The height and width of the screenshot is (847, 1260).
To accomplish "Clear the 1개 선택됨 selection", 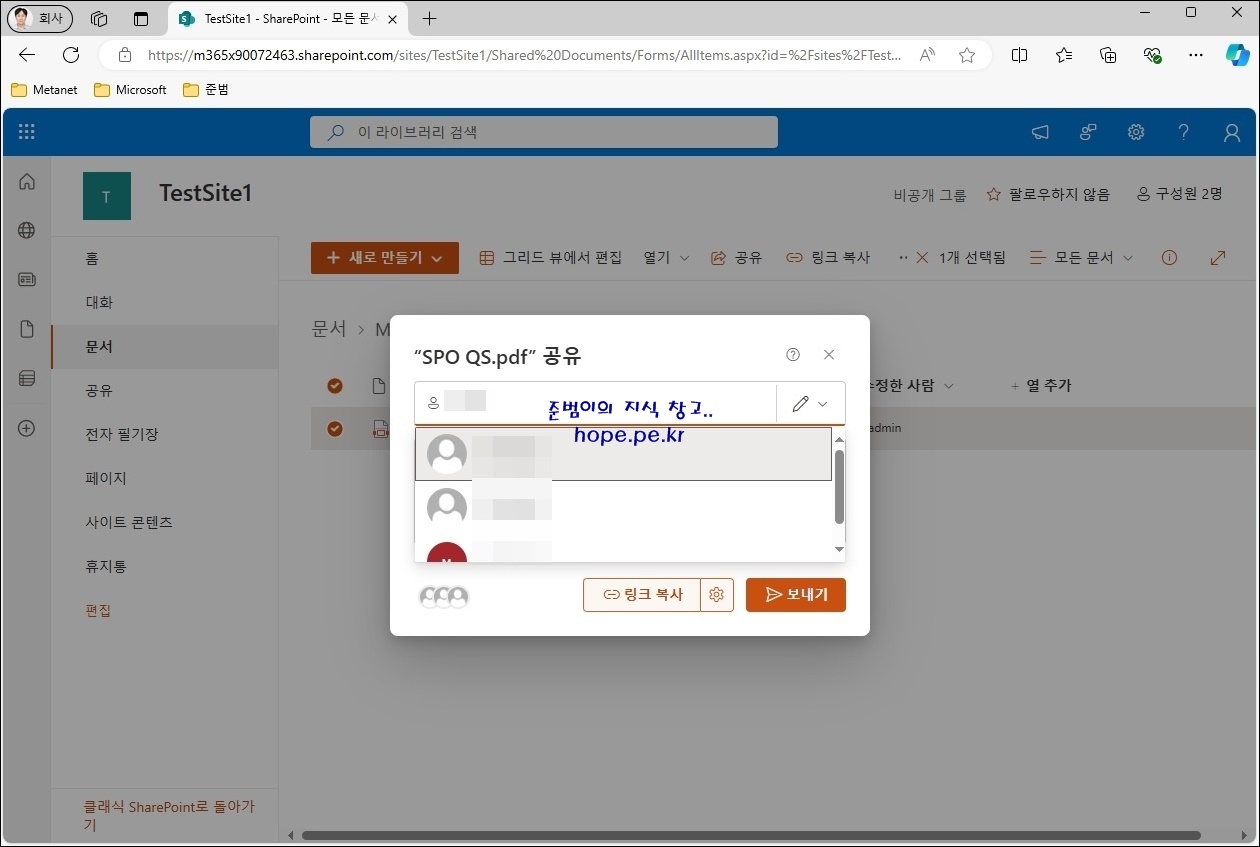I will [922, 257].
